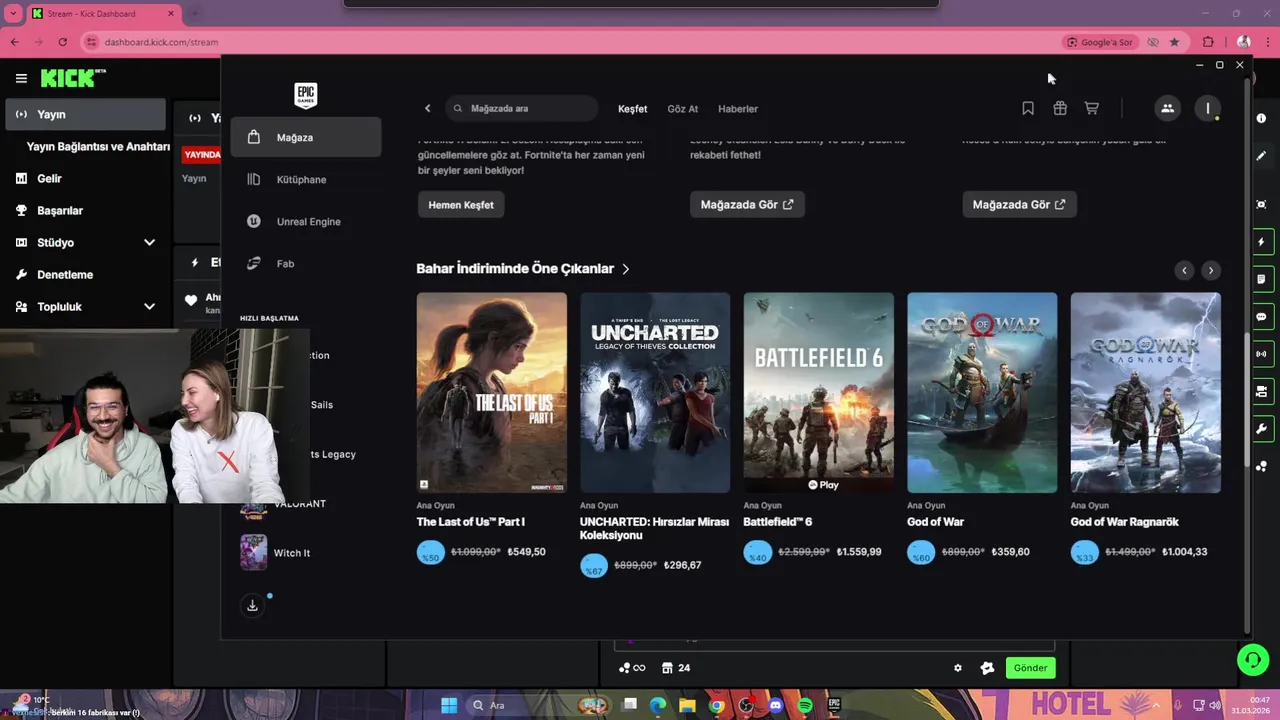Open Kick headset support button
Viewport: 1280px width, 720px height.
(1253, 660)
